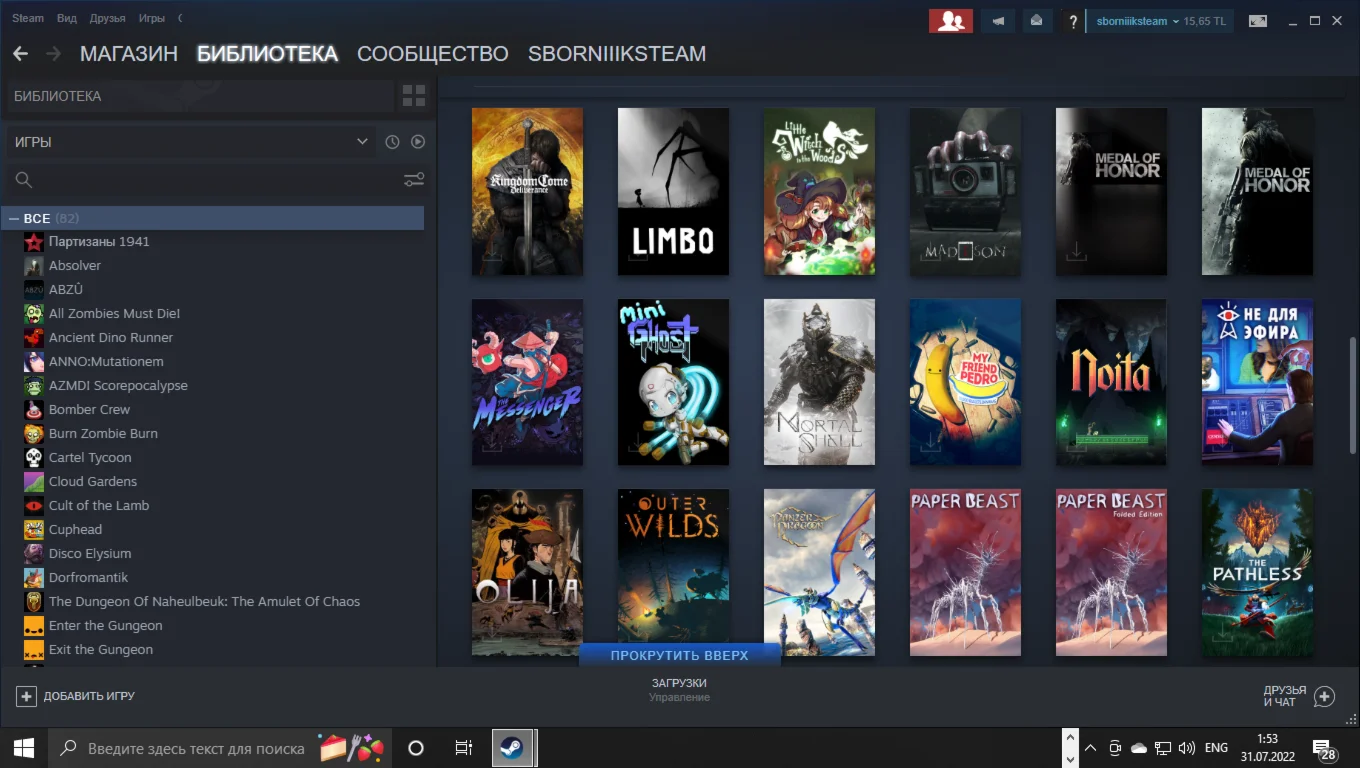Click the megaphone announcements icon
The image size is (1360, 768).
pyautogui.click(x=998, y=21)
